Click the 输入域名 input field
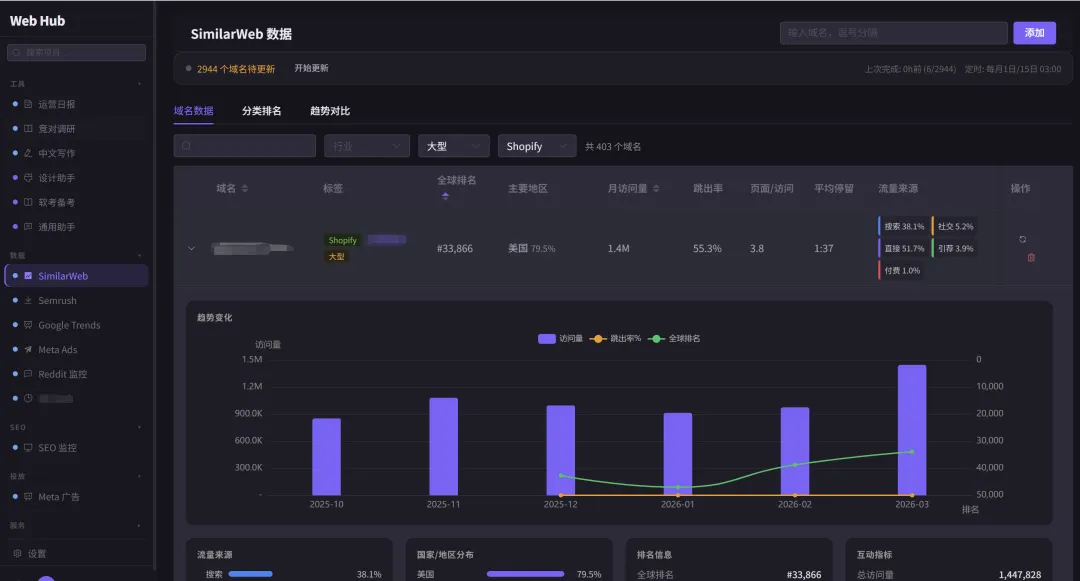The width and height of the screenshot is (1080, 581). tap(893, 33)
